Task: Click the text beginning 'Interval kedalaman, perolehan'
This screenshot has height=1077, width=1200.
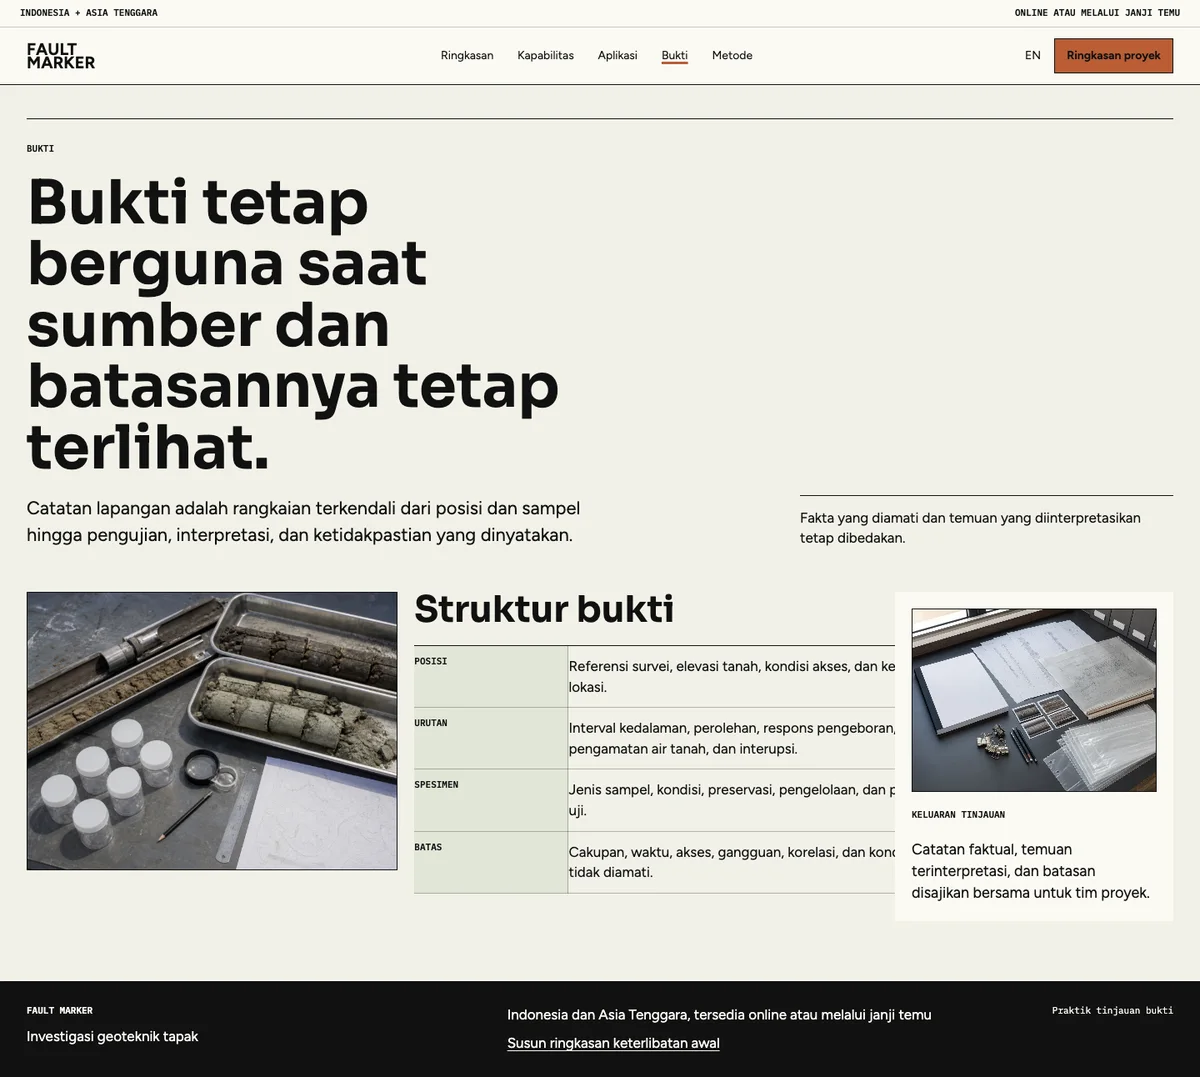Action: [732, 738]
